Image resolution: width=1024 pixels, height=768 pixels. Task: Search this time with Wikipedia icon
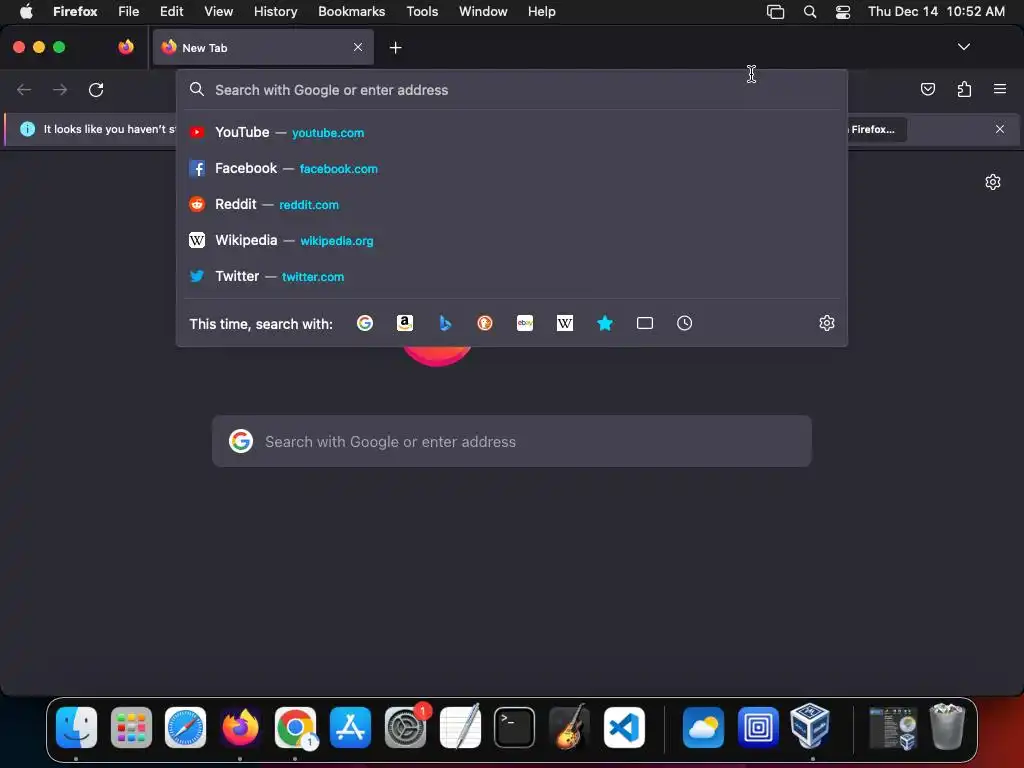point(565,323)
